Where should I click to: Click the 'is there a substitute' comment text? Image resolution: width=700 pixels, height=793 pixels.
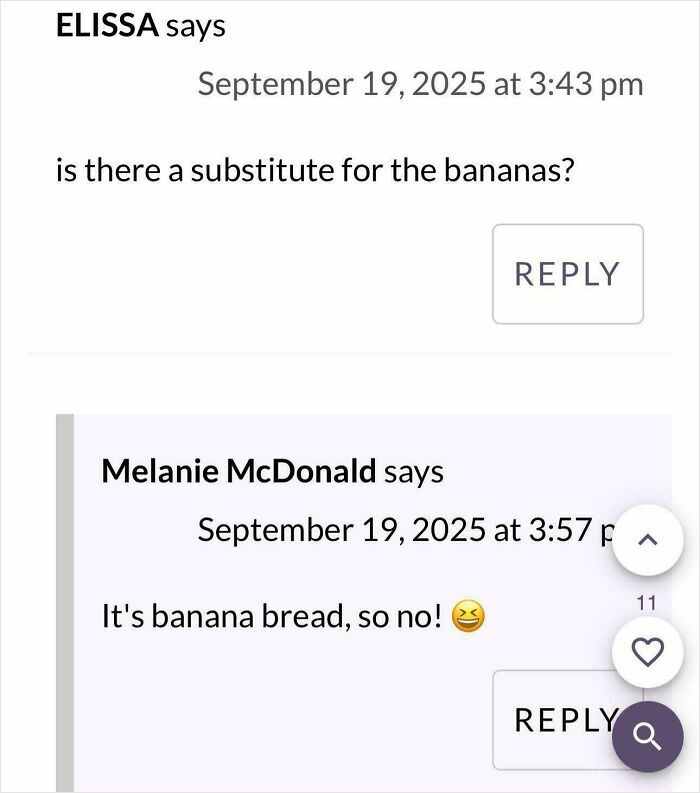tap(315, 171)
